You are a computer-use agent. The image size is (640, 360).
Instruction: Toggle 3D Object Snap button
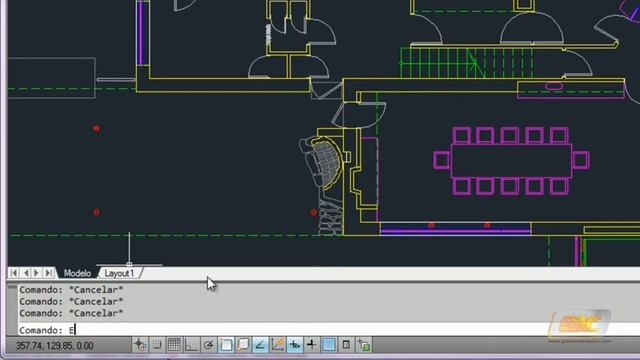click(243, 345)
